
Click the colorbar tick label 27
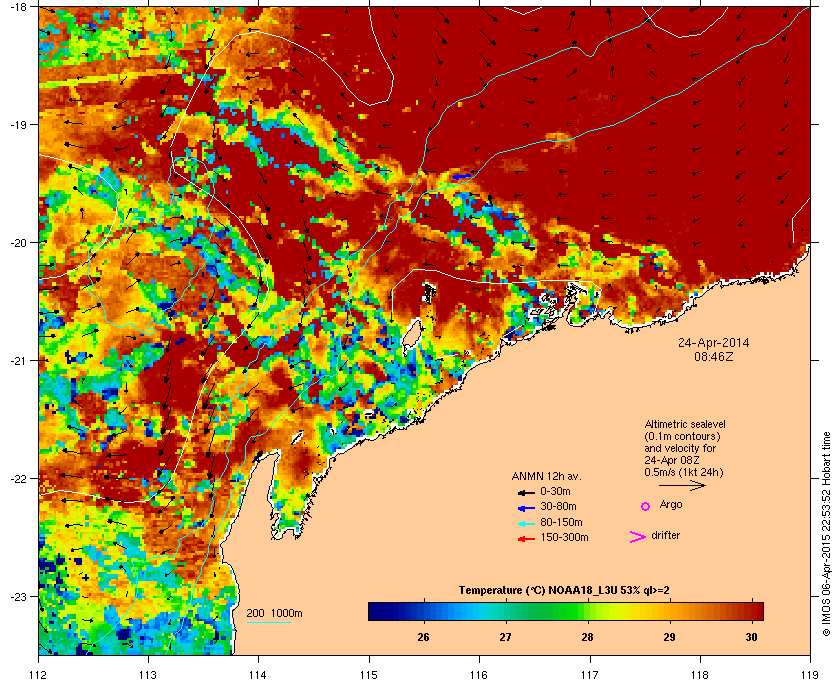505,637
